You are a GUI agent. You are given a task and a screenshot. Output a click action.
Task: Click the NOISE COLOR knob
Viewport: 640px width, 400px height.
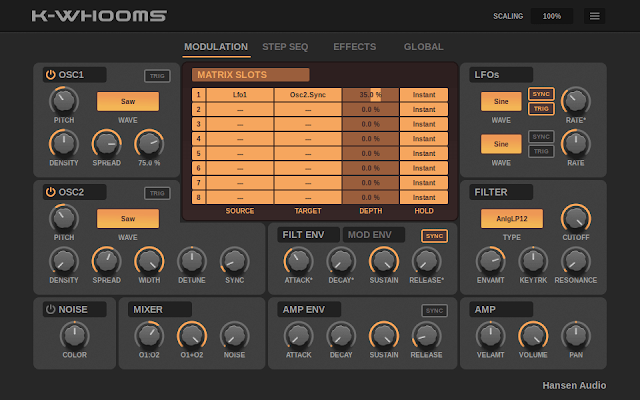(x=75, y=336)
